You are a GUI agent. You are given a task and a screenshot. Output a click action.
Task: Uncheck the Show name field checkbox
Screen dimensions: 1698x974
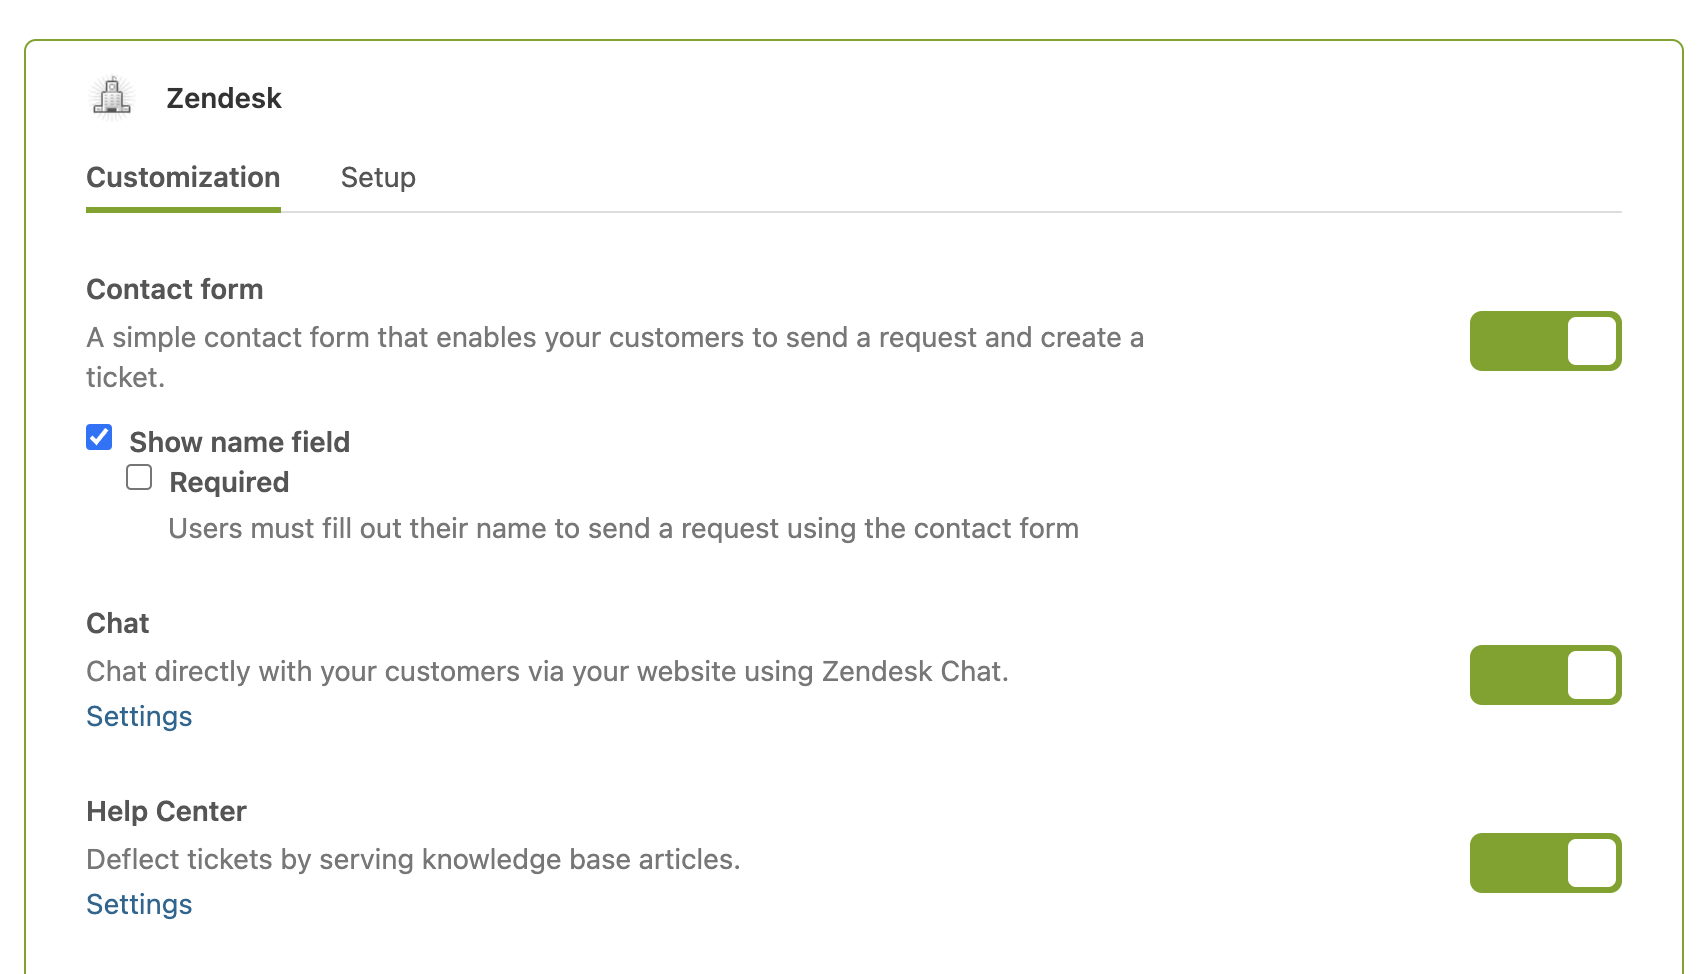coord(99,438)
